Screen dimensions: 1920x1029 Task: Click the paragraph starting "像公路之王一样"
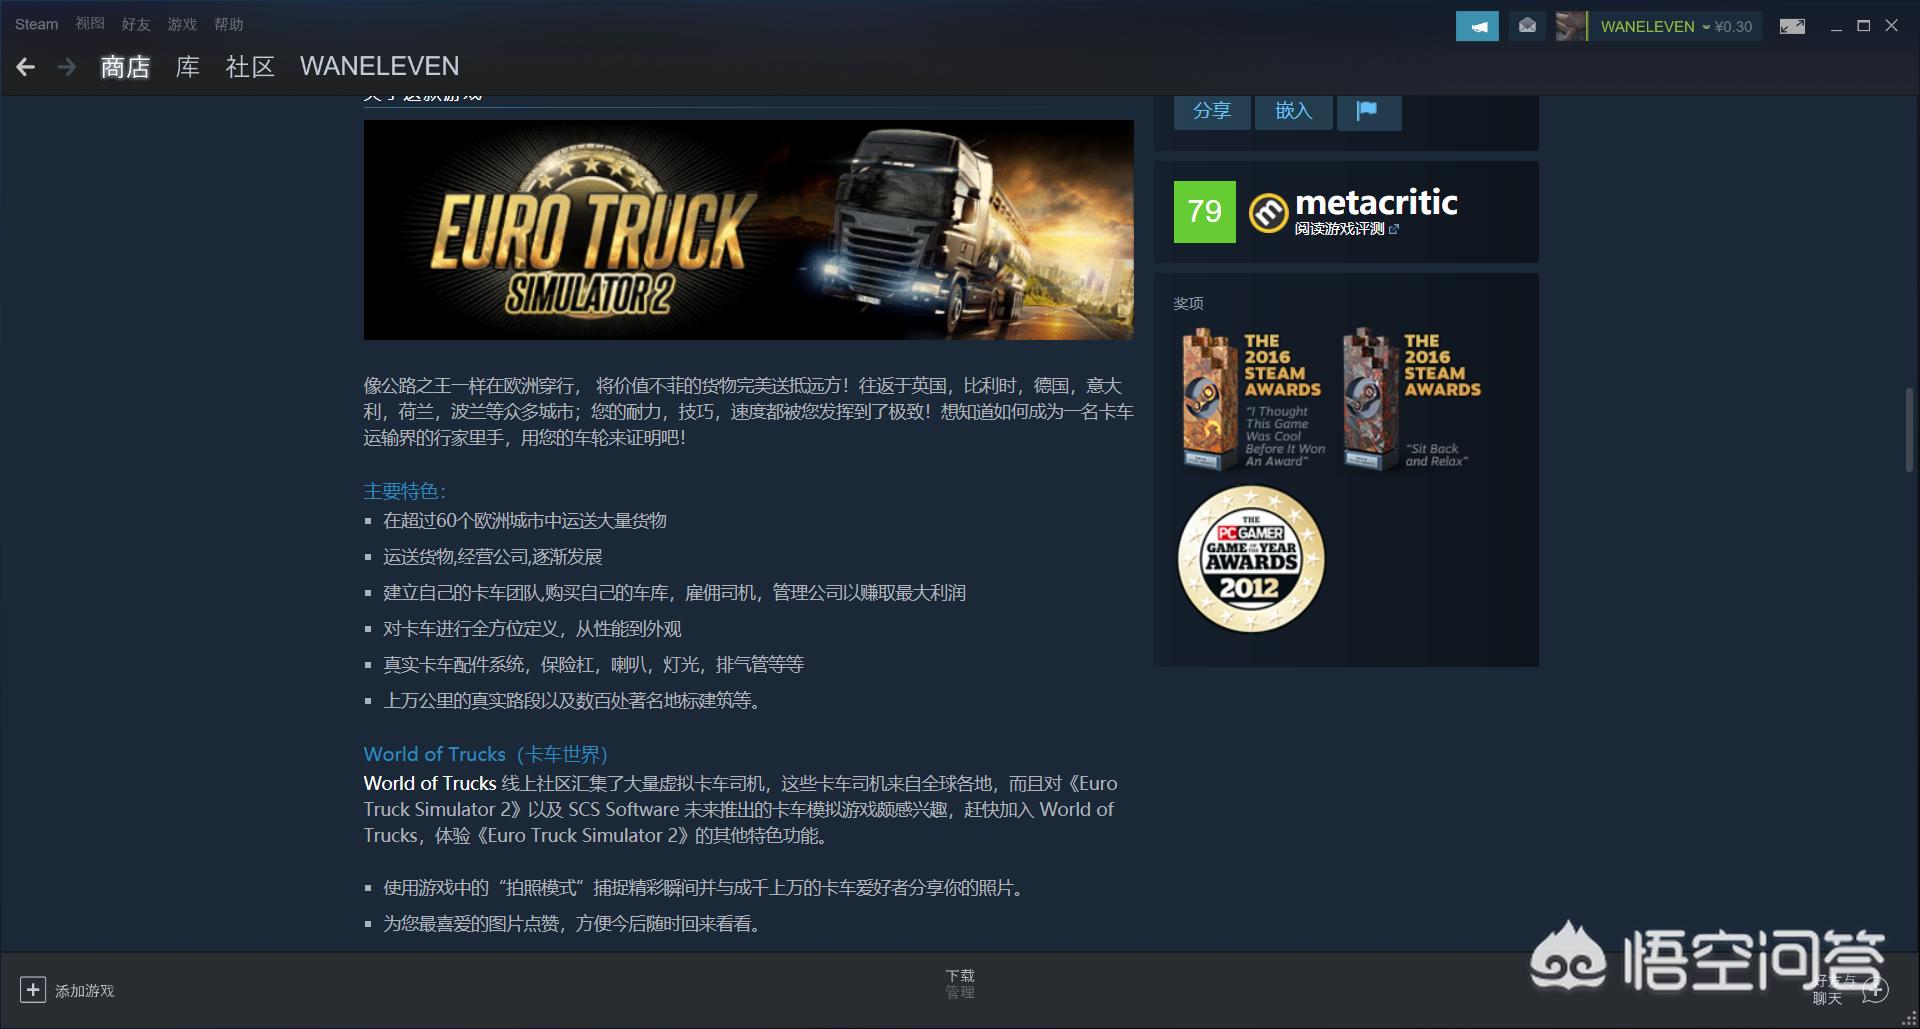[x=749, y=412]
